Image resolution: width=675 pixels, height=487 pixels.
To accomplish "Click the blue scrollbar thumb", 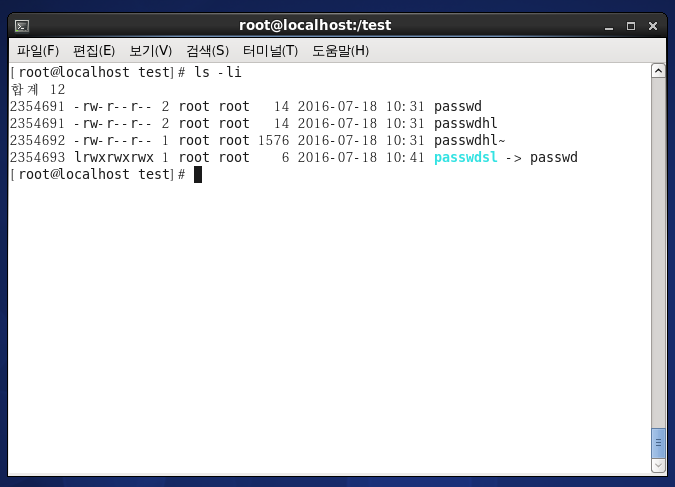I will (659, 443).
